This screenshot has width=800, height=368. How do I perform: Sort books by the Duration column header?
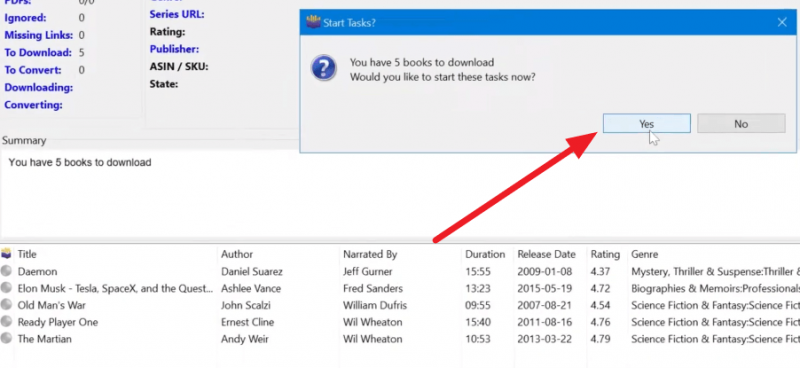tap(485, 254)
